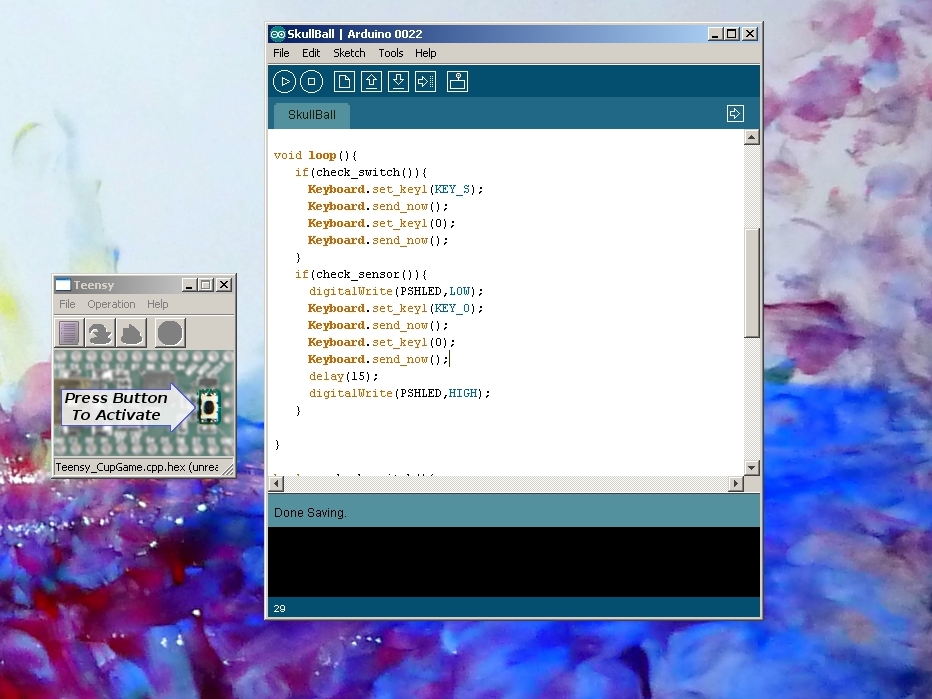Minimize the Arduino window

tap(715, 34)
